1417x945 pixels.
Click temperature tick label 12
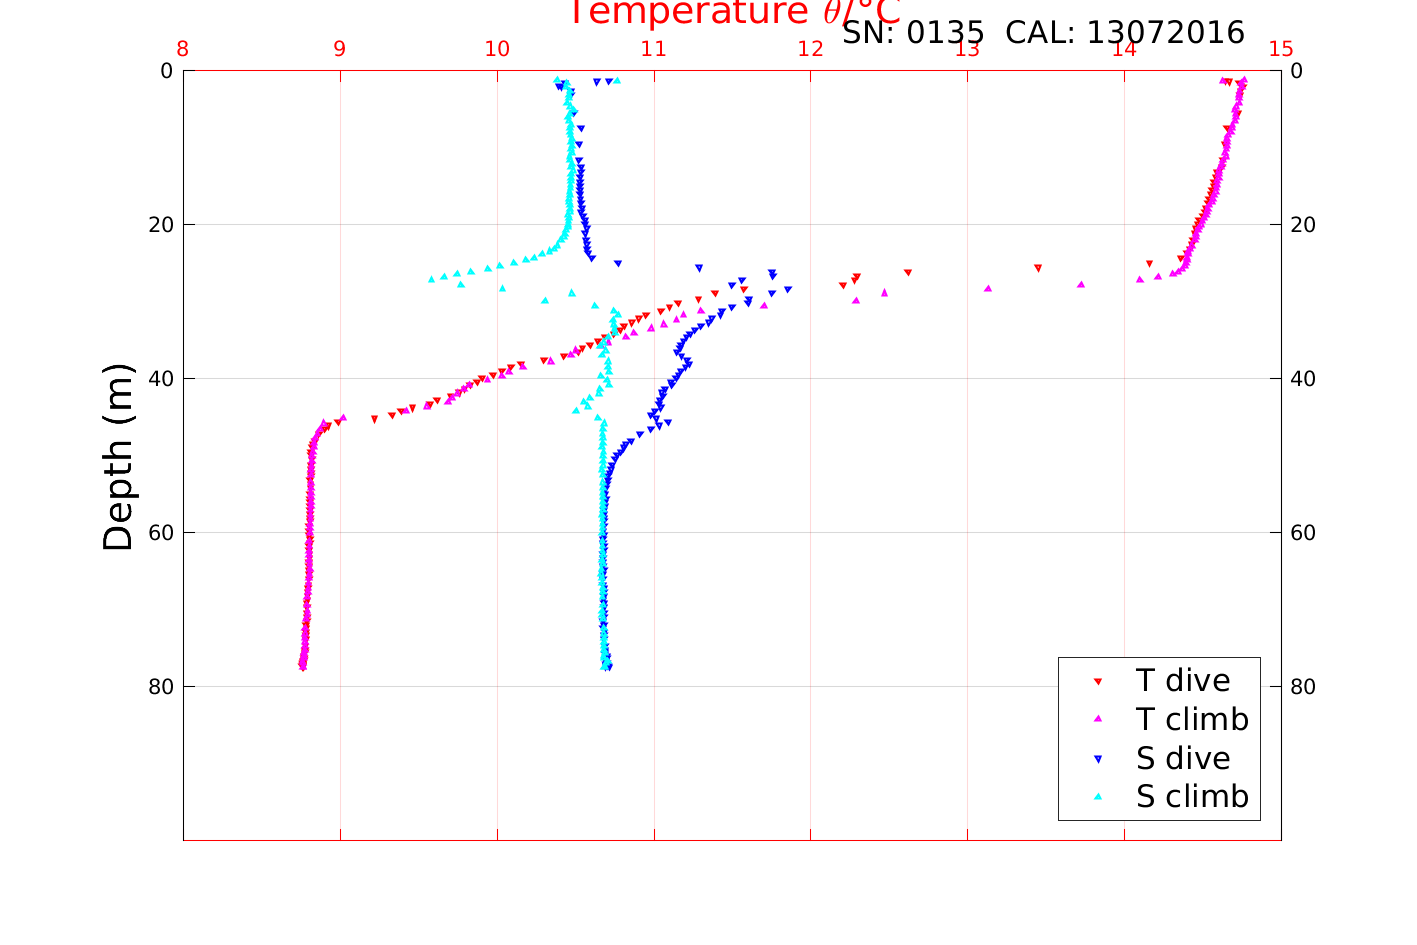pos(810,50)
